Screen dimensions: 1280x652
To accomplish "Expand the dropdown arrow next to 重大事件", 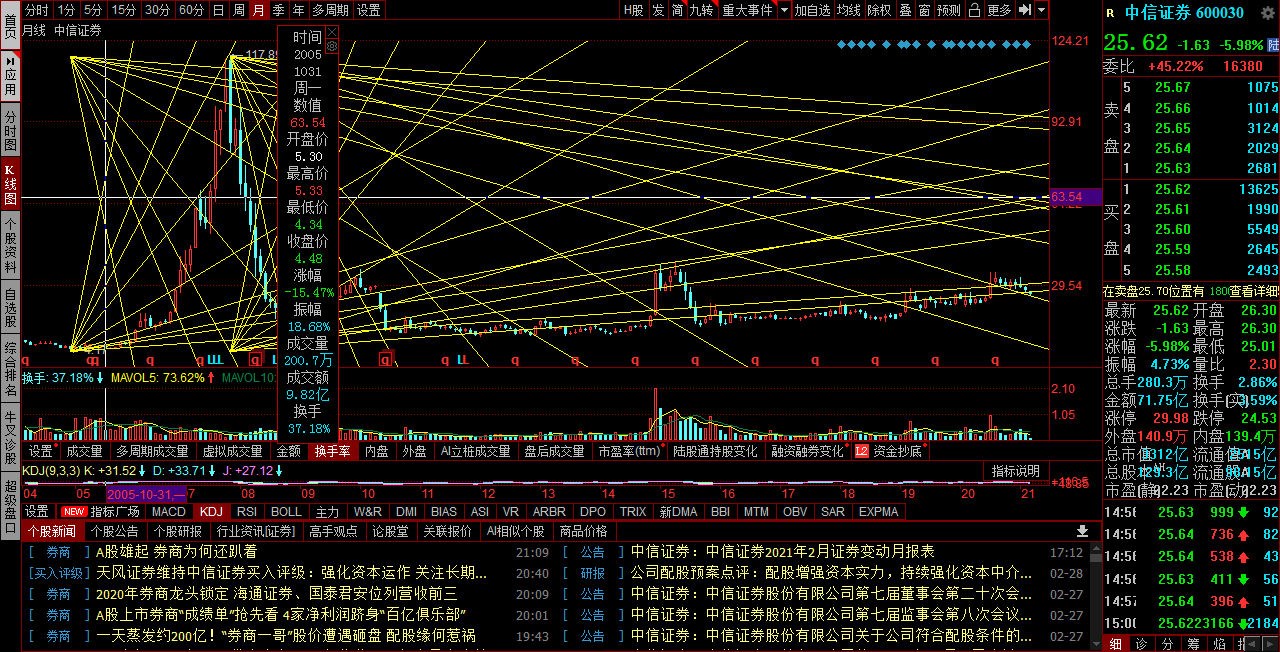I will (x=785, y=10).
